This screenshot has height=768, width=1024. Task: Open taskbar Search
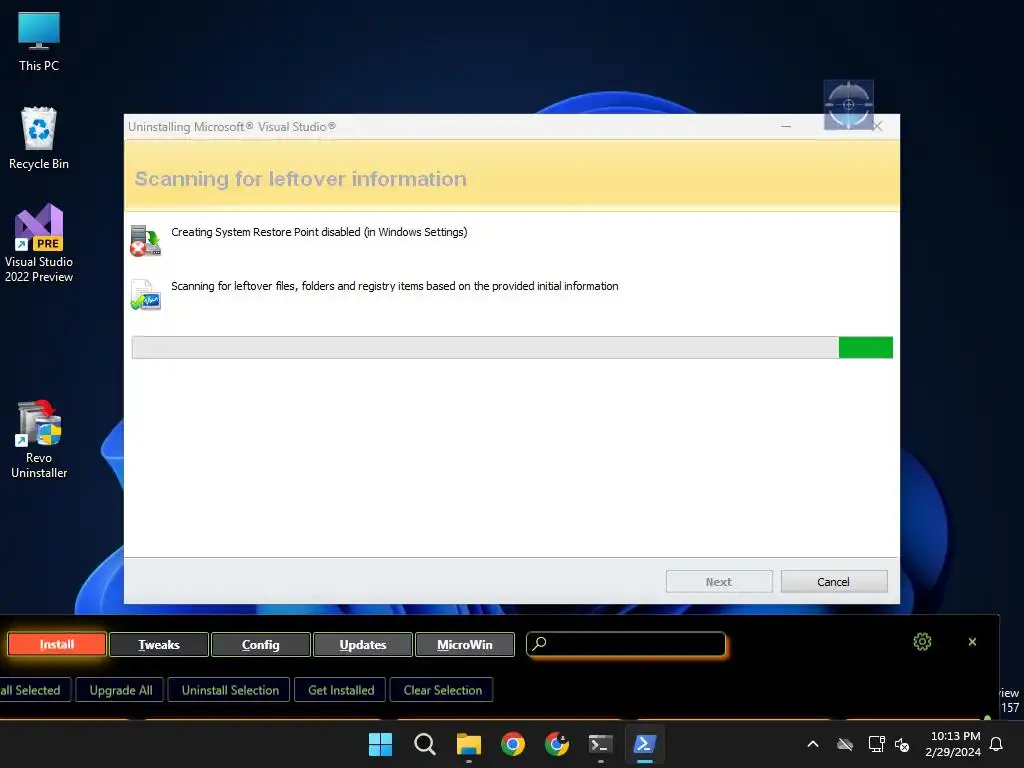coord(424,744)
